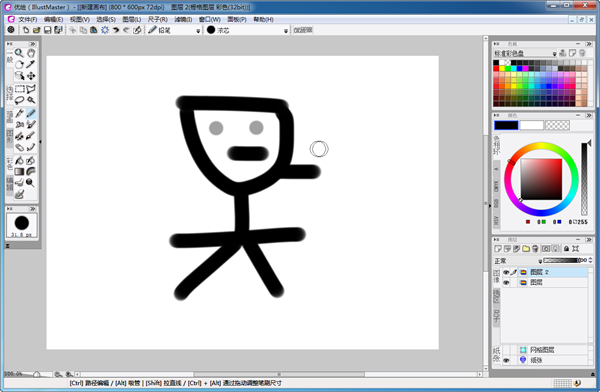Click the brush size preview thumbnail
Image resolution: width=600 pixels, height=392 pixels.
pos(22,225)
